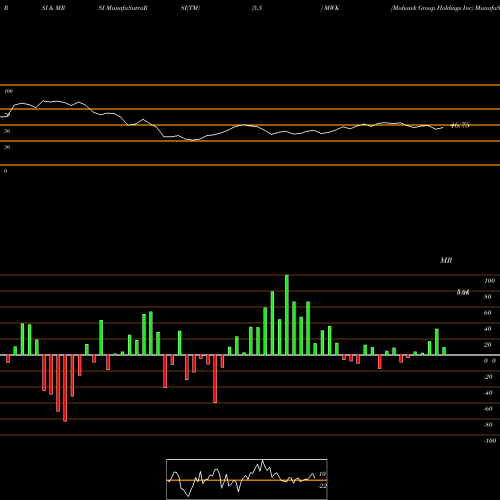The height and width of the screenshot is (500, 500).
Task: Click the -60 label on MR axis
Action: (488, 409)
